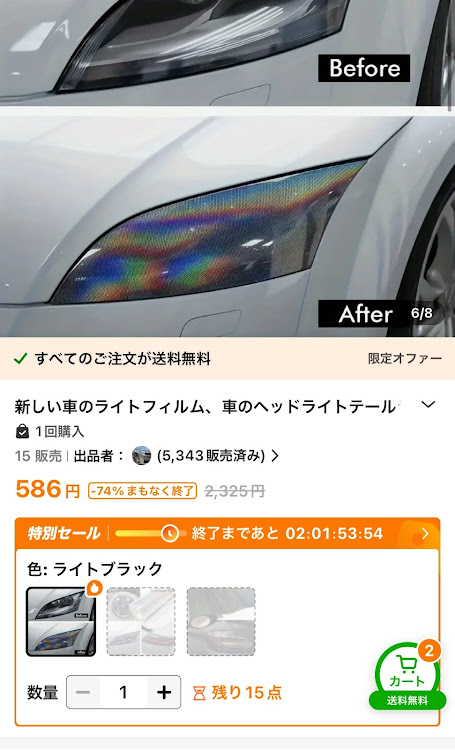This screenshot has height=750, width=455.
Task: Click the 特別セール banner label
Action: [64, 533]
